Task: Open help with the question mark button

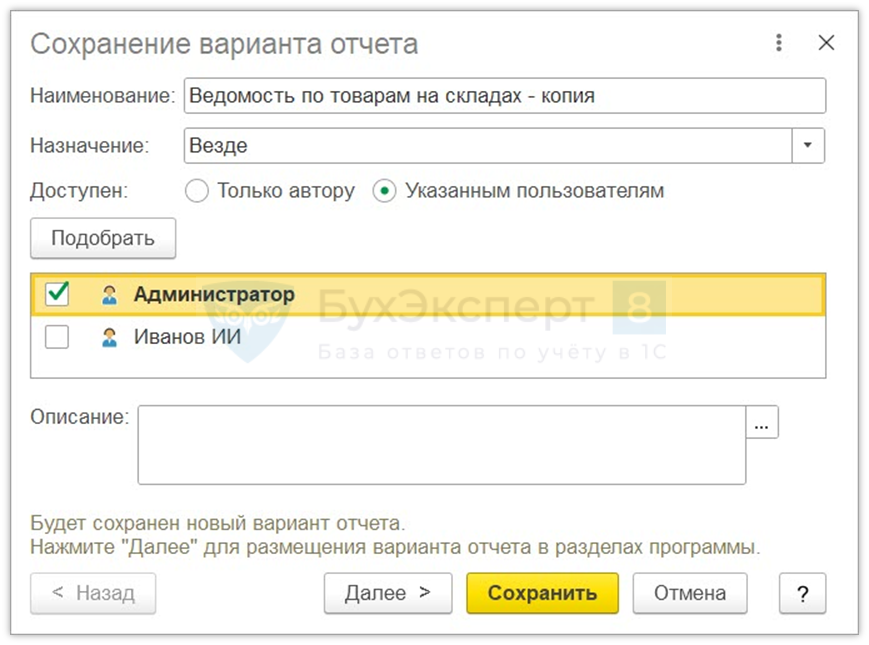Action: (x=802, y=593)
